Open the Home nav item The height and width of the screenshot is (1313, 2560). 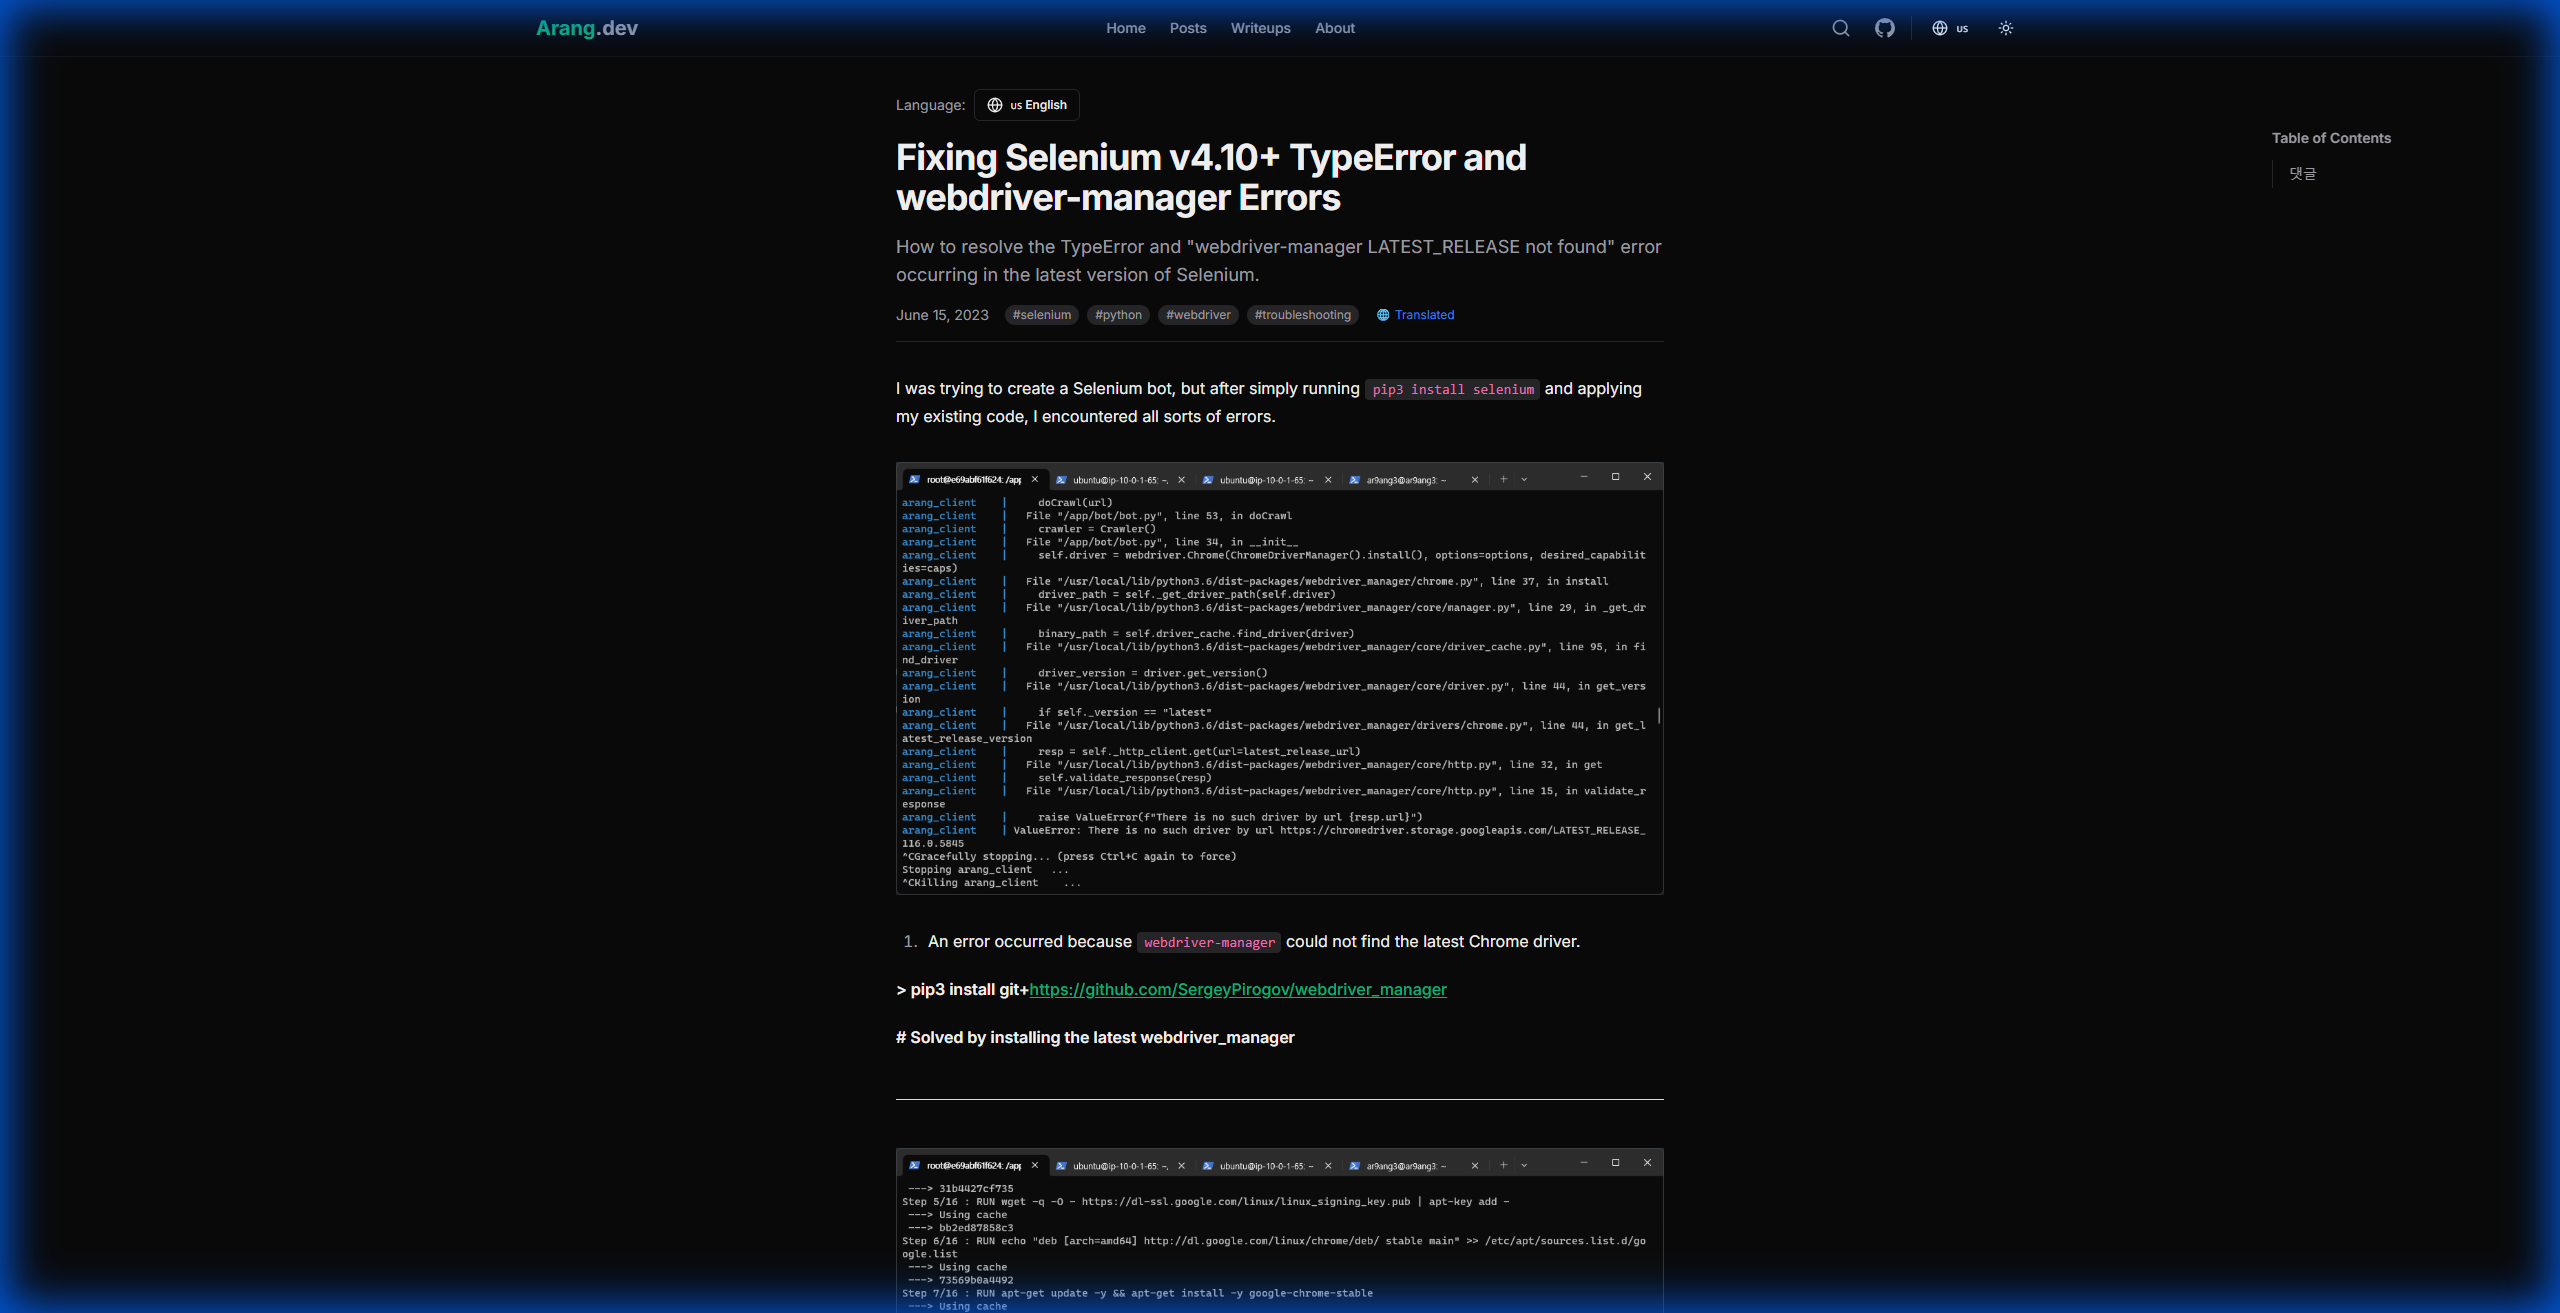(1126, 28)
